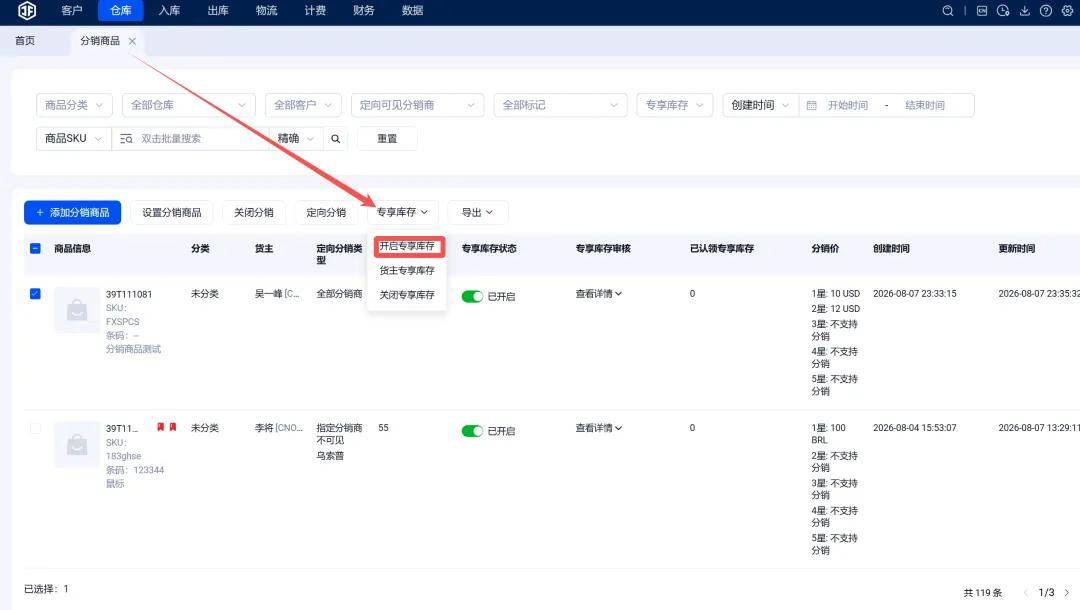Switch to the 分销商品 tab

point(100,41)
